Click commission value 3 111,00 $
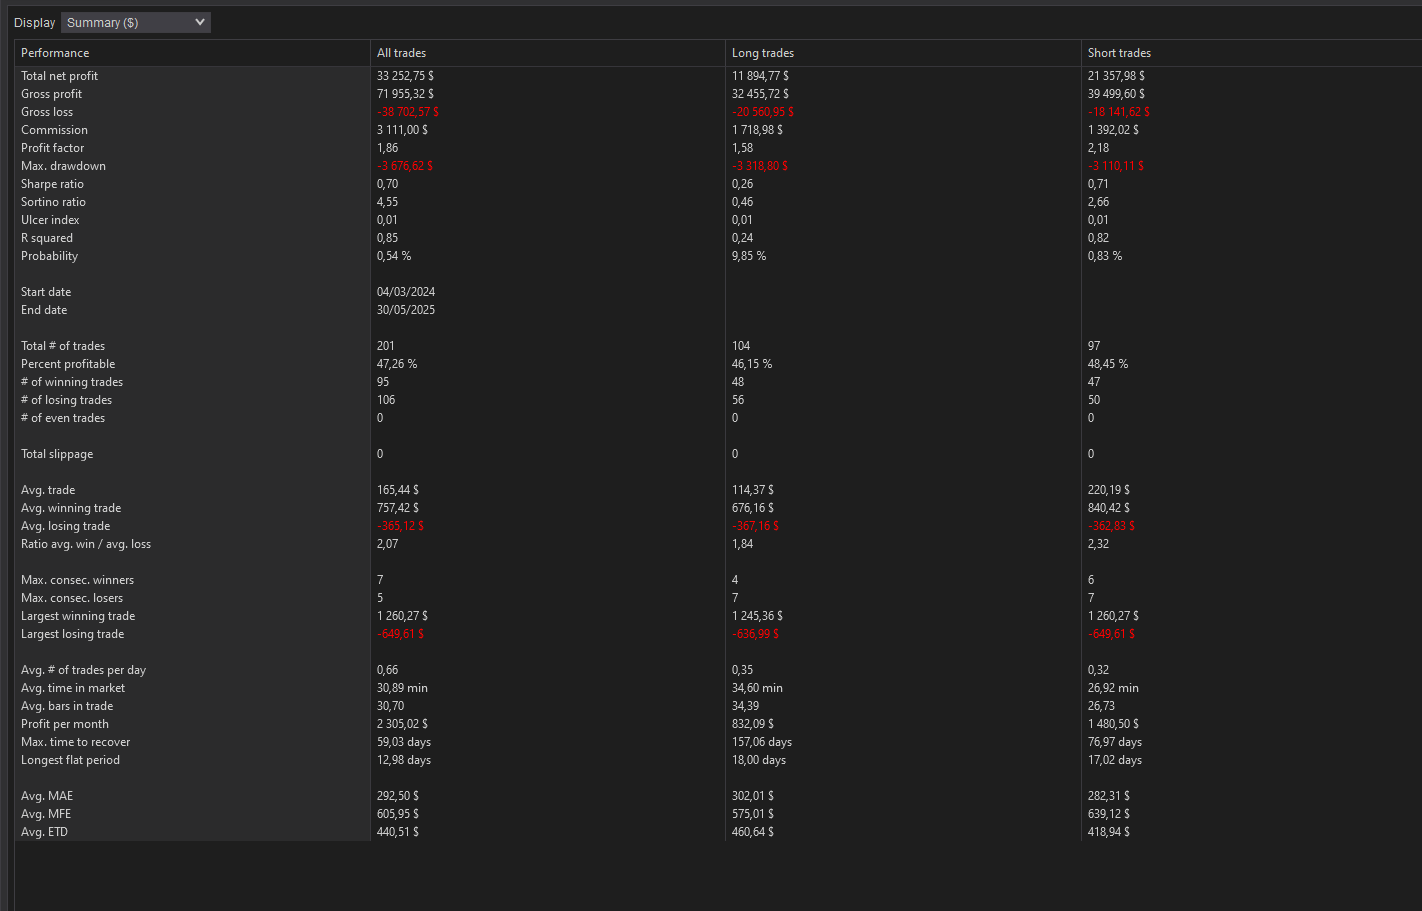This screenshot has height=911, width=1422. pos(402,130)
